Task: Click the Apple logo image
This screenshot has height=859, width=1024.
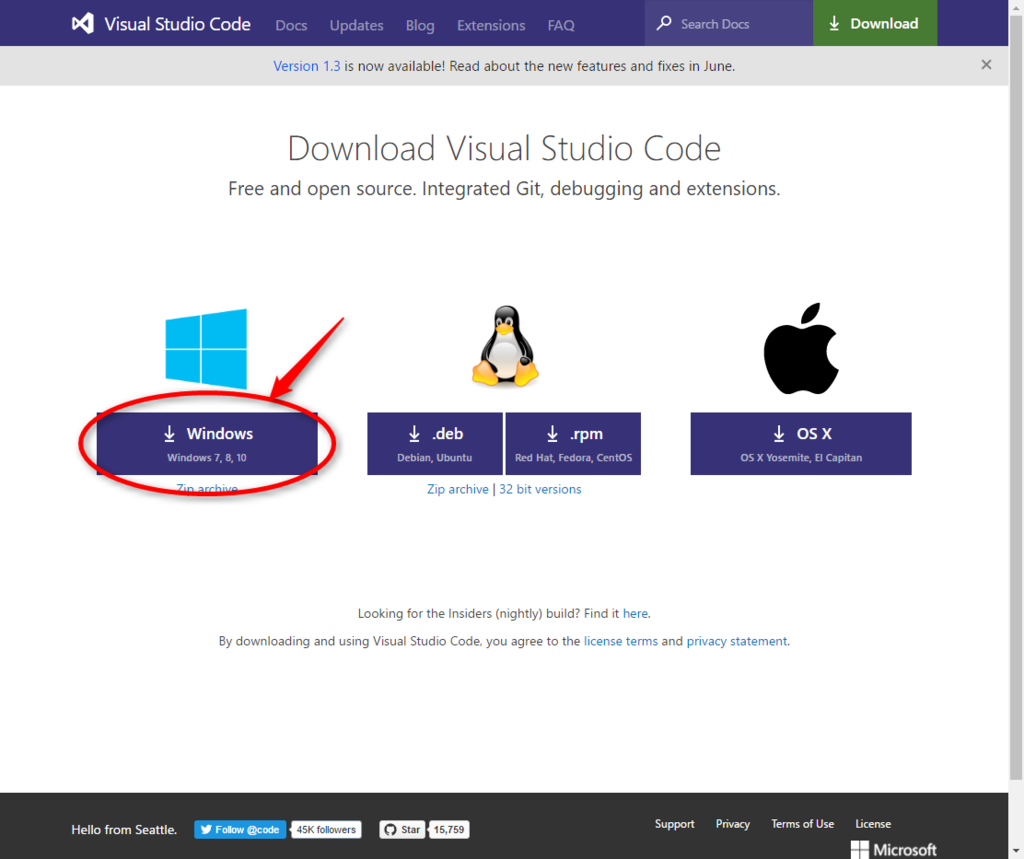Action: (801, 348)
